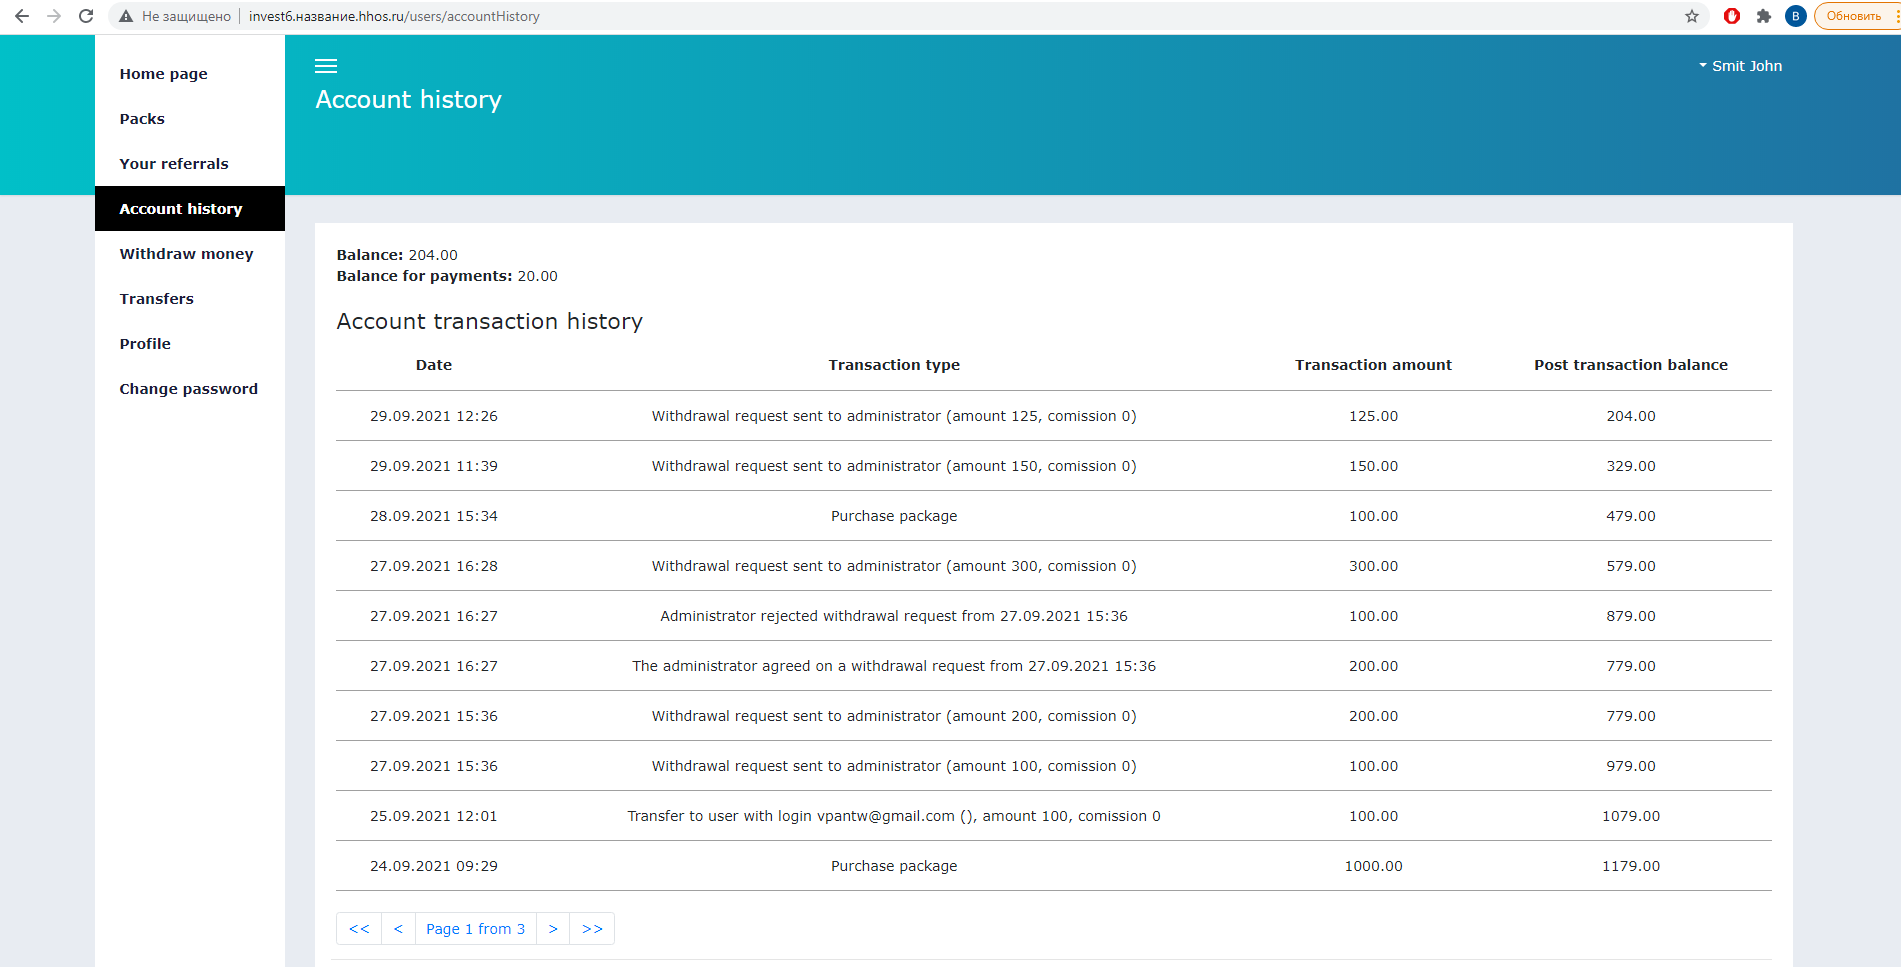
Task: Bookmark this page with the star icon
Action: 1692,16
